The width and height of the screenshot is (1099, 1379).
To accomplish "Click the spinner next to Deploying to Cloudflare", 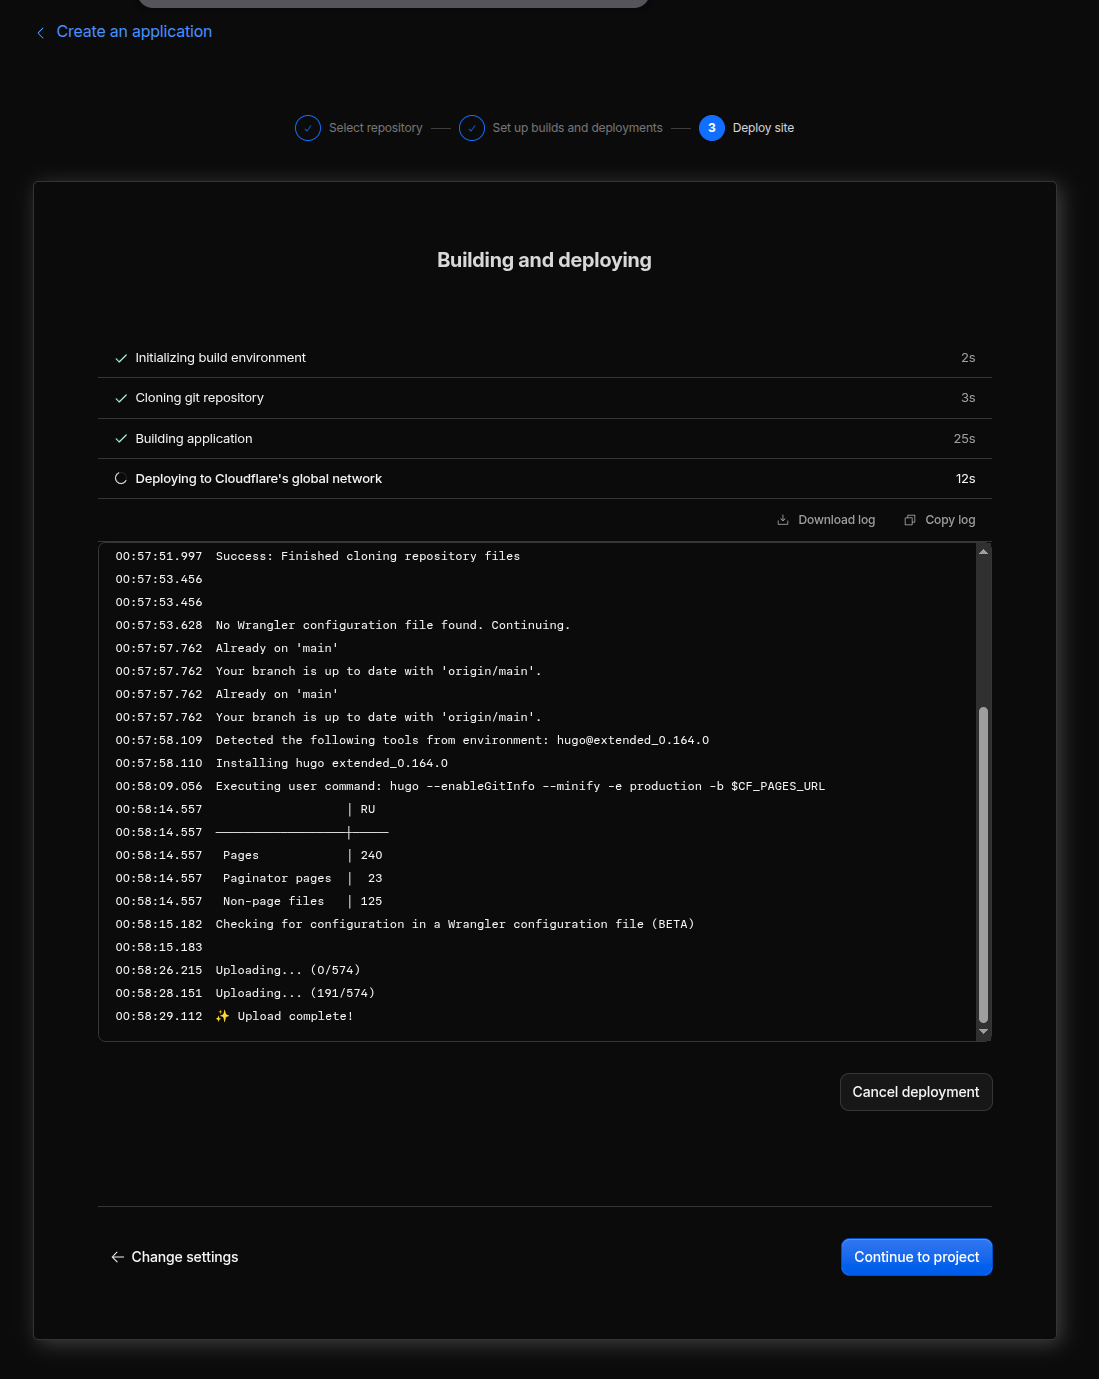I will point(121,479).
